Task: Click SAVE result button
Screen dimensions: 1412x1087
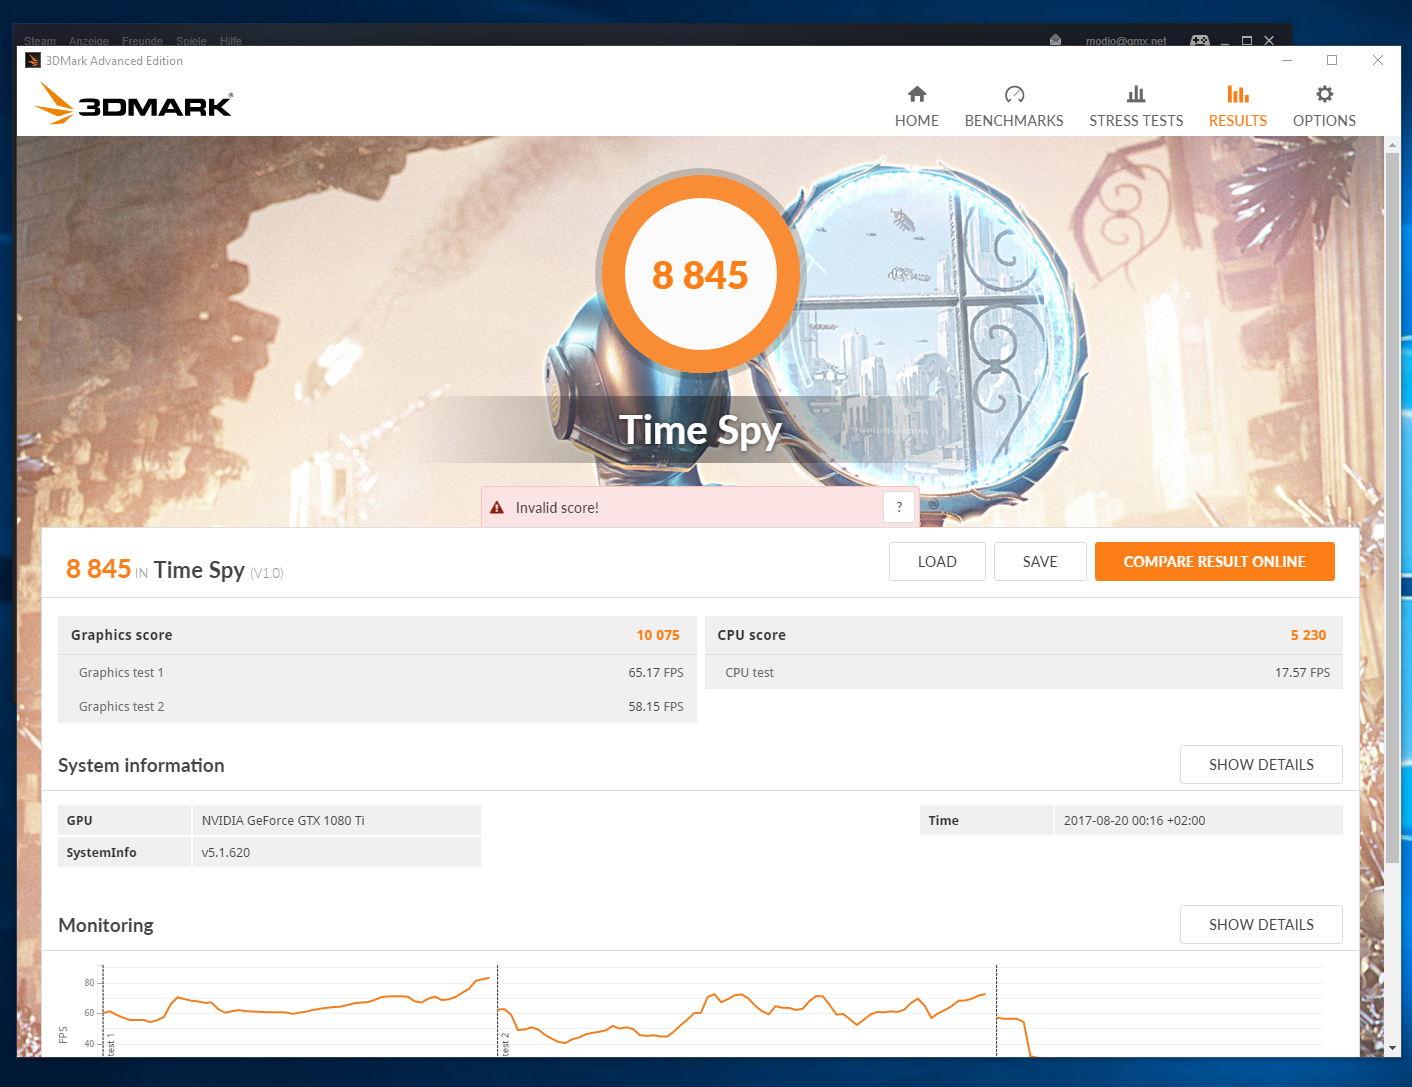Action: coord(1040,562)
